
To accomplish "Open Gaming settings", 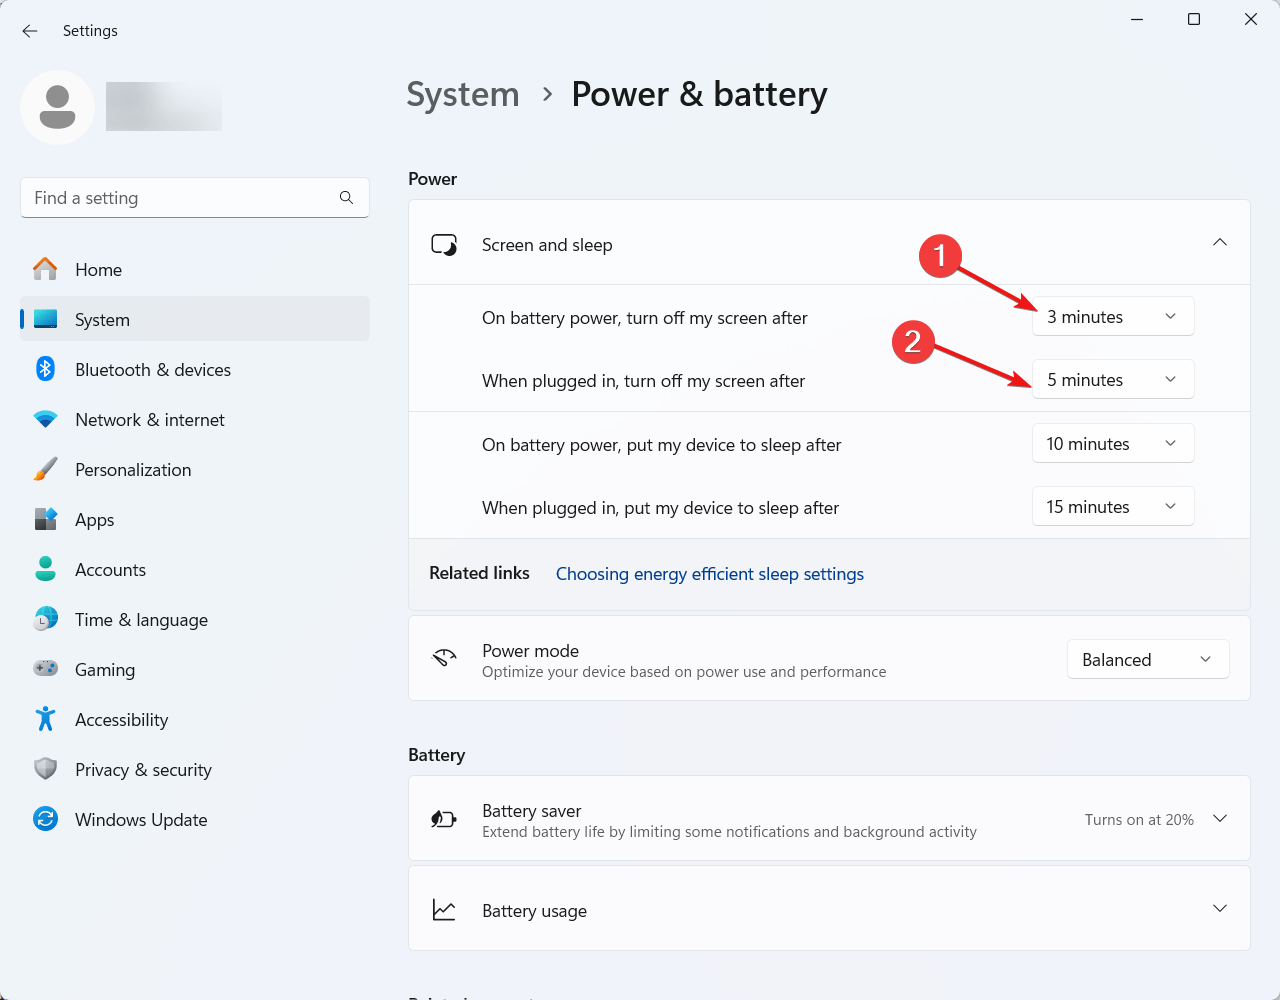I will coord(195,670).
